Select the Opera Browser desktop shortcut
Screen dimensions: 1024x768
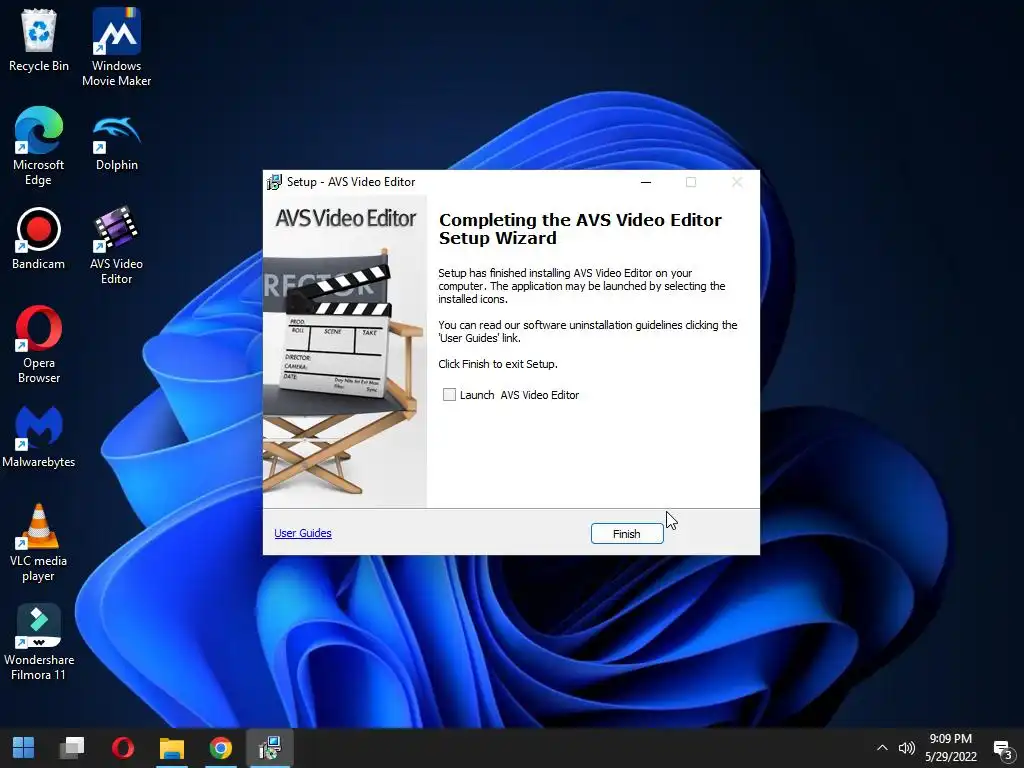[39, 345]
